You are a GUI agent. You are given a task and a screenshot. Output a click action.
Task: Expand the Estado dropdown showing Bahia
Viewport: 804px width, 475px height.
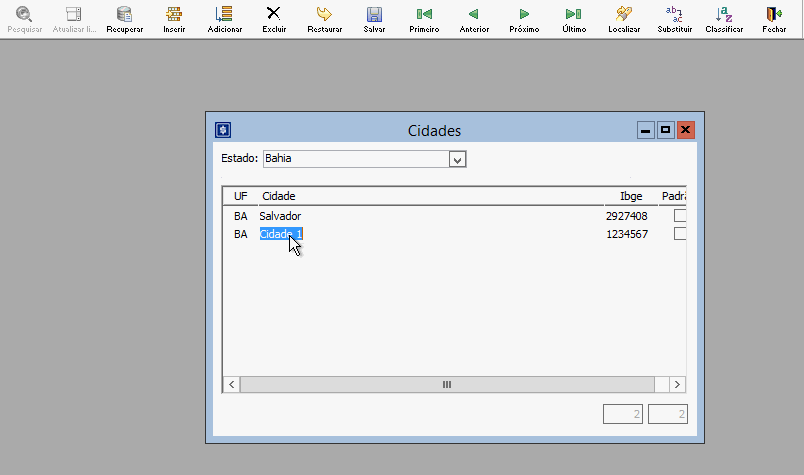pyautogui.click(x=457, y=159)
